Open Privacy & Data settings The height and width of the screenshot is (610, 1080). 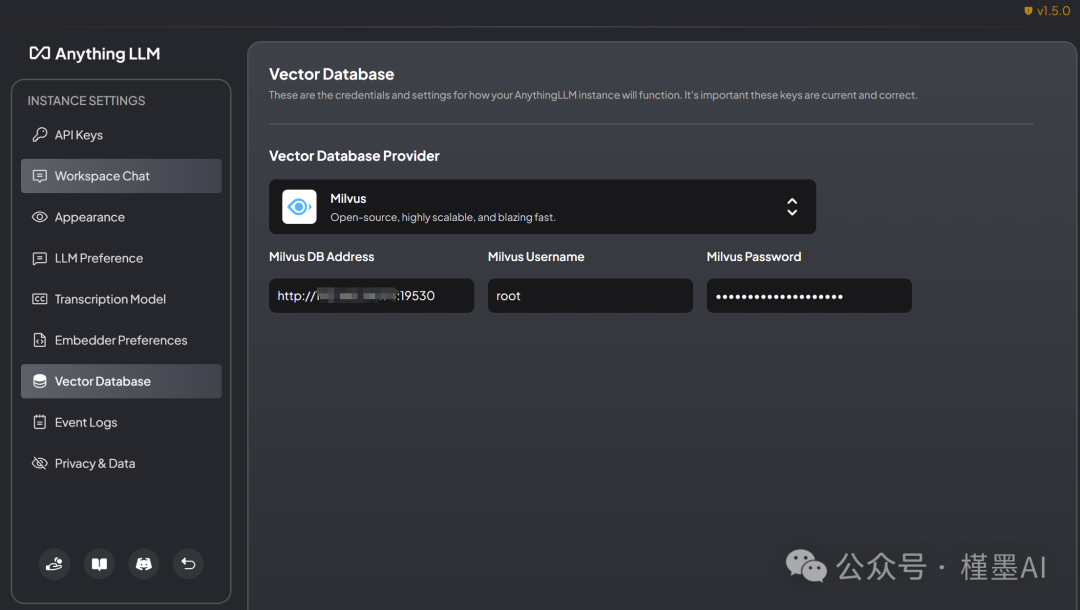point(121,463)
